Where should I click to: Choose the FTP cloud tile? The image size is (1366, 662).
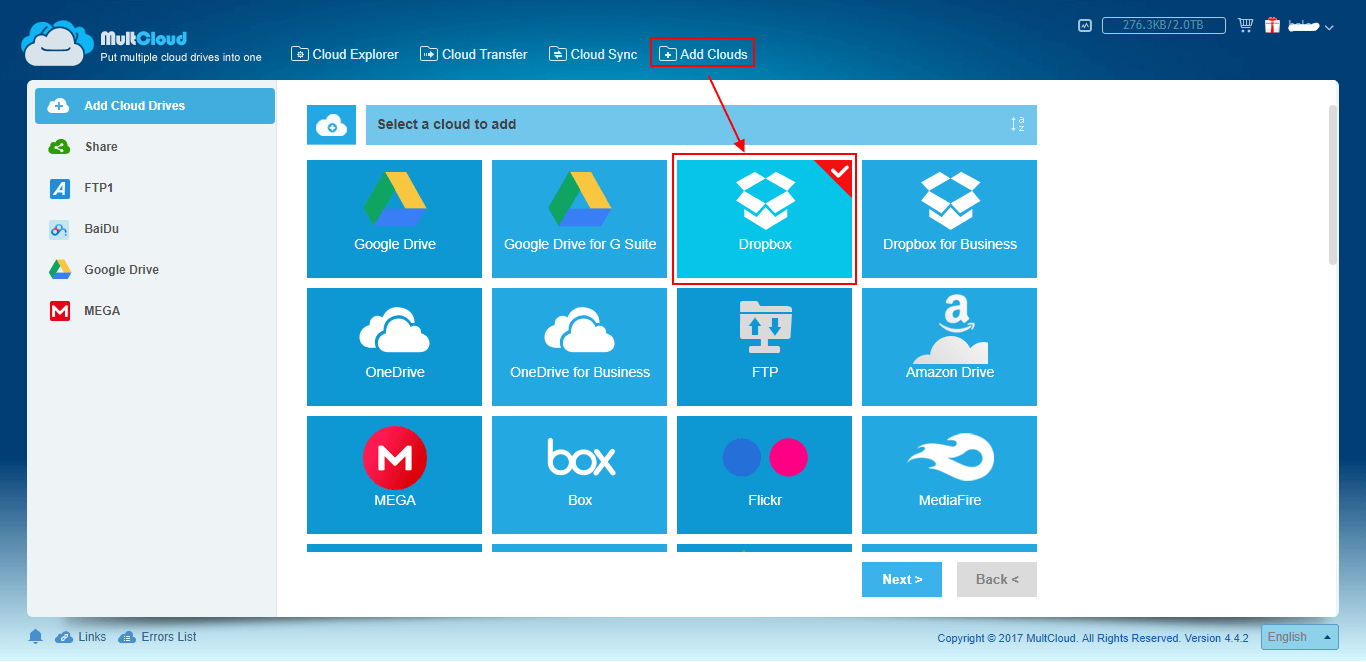pos(764,347)
